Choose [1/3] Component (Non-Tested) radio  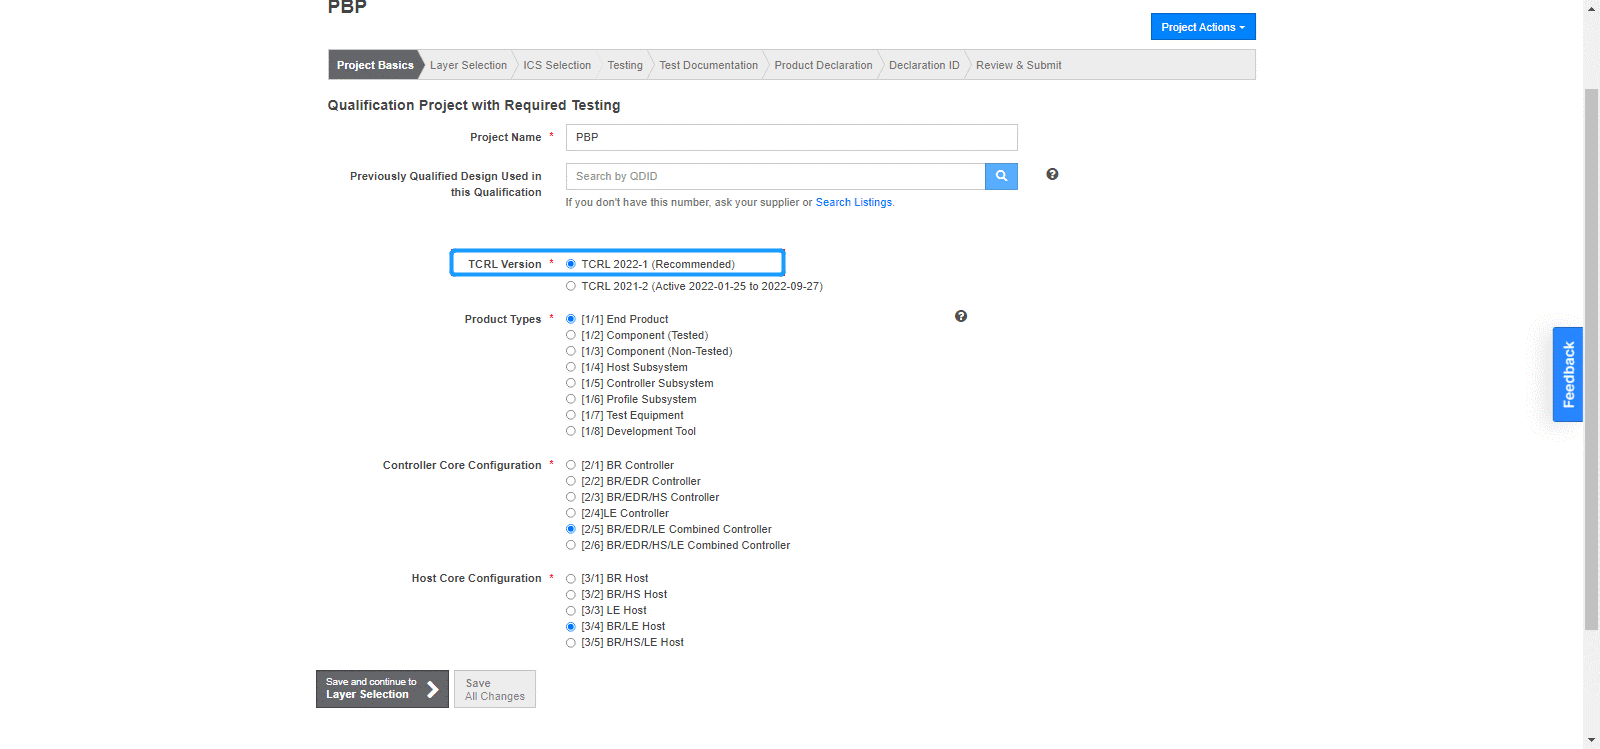point(571,351)
